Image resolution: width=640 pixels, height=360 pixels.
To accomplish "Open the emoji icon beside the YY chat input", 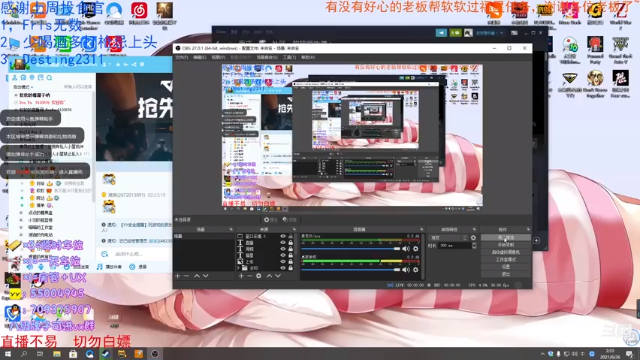I will point(105,254).
